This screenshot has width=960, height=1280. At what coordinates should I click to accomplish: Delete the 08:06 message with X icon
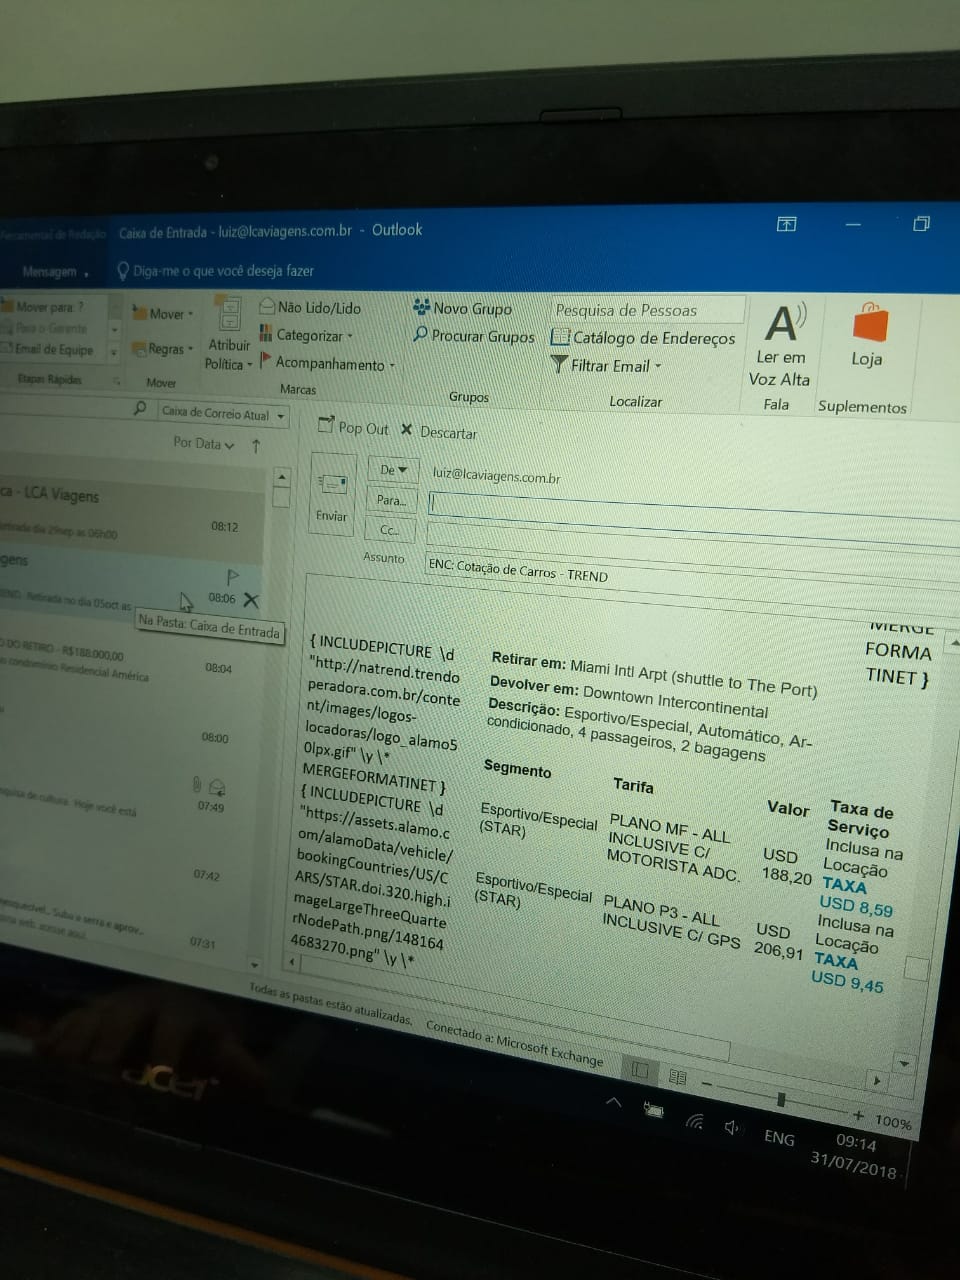point(251,600)
